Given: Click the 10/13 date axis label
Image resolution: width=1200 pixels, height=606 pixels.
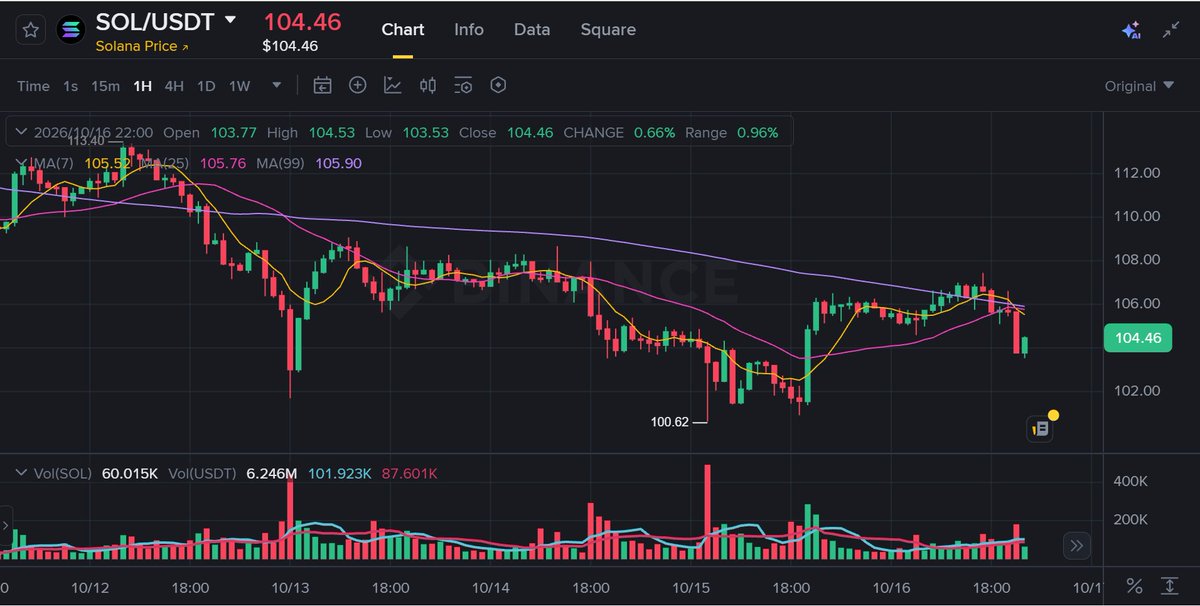Looking at the screenshot, I should 290,587.
